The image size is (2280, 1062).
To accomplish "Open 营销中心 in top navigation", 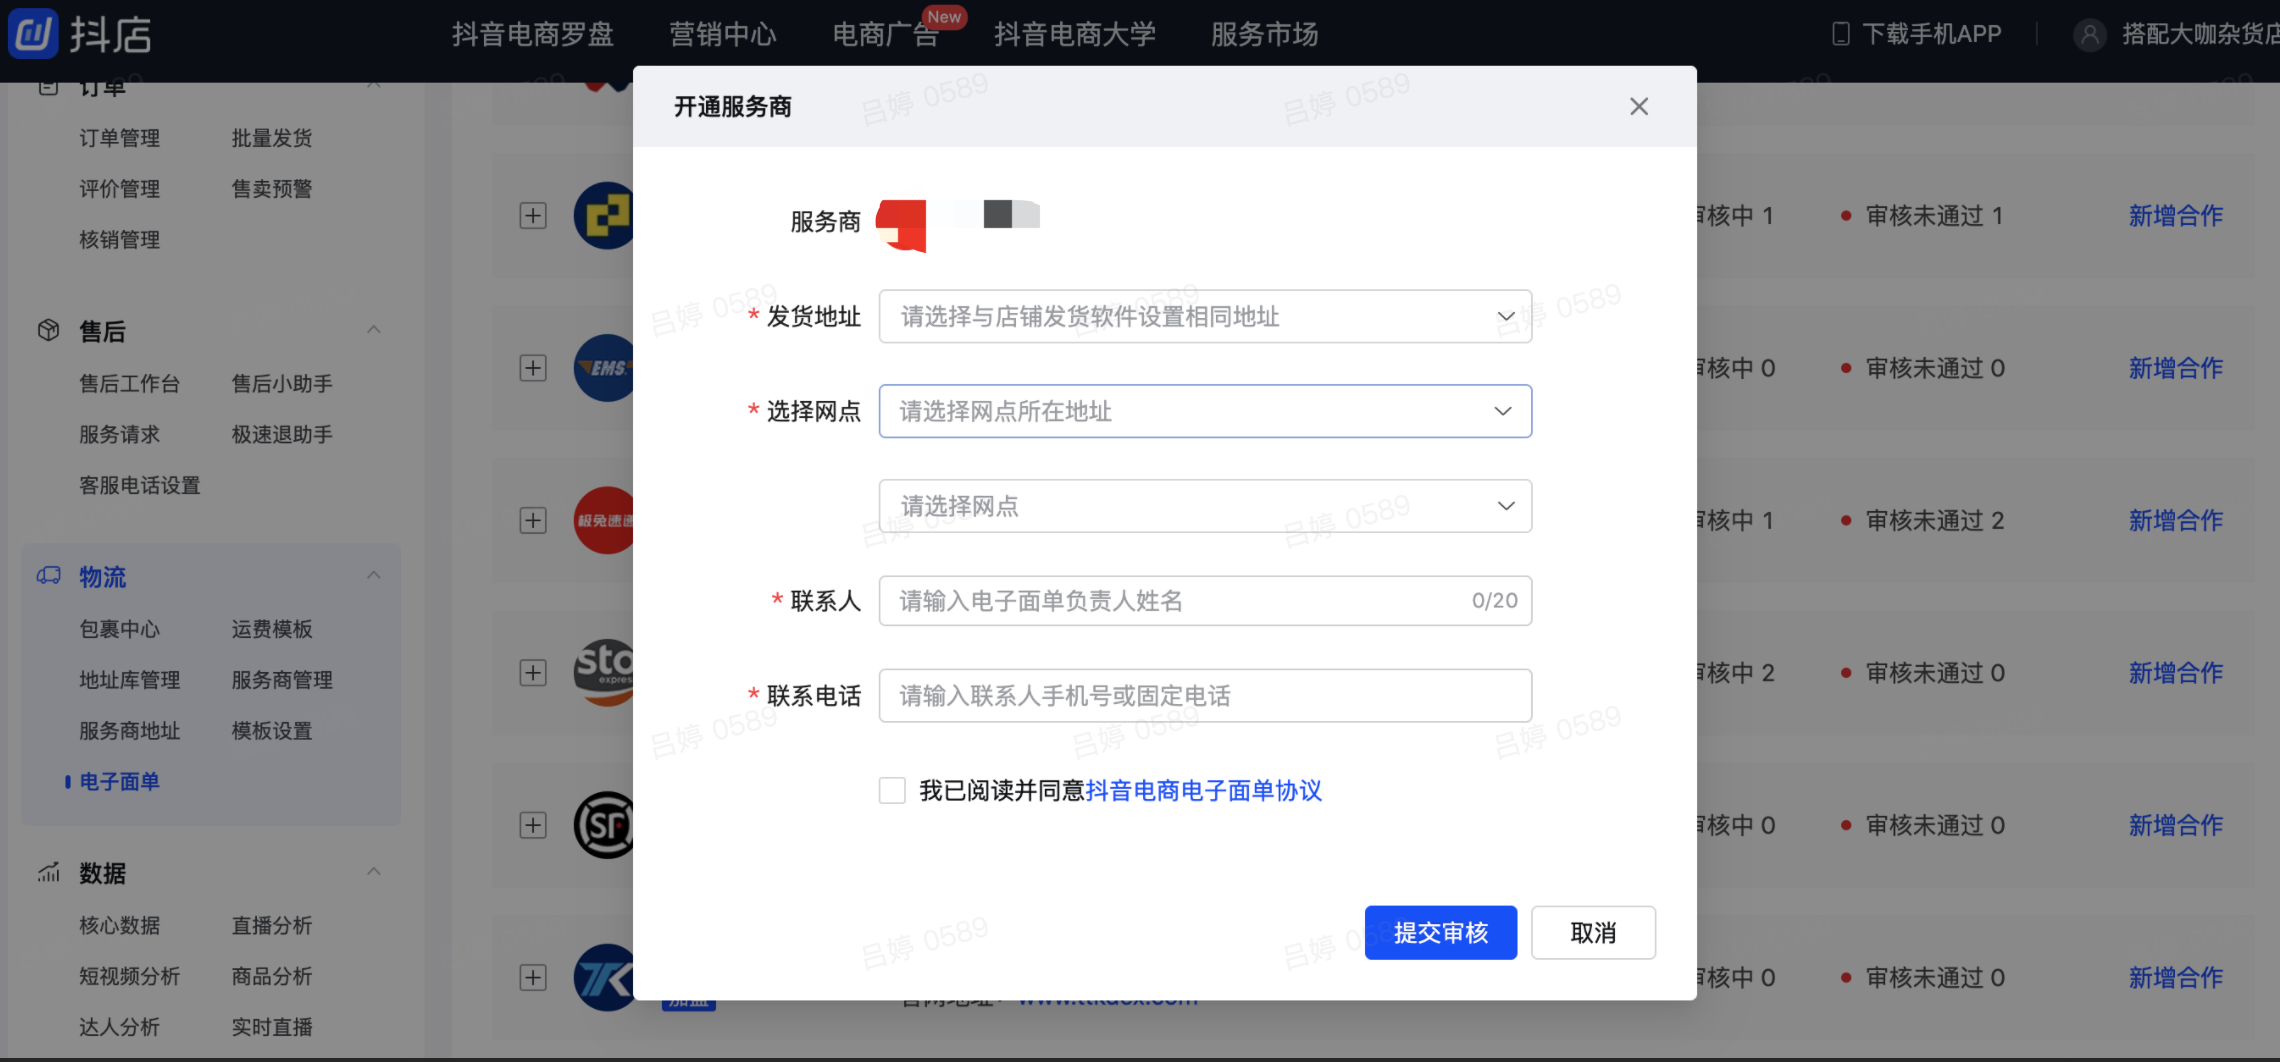I will tap(723, 34).
